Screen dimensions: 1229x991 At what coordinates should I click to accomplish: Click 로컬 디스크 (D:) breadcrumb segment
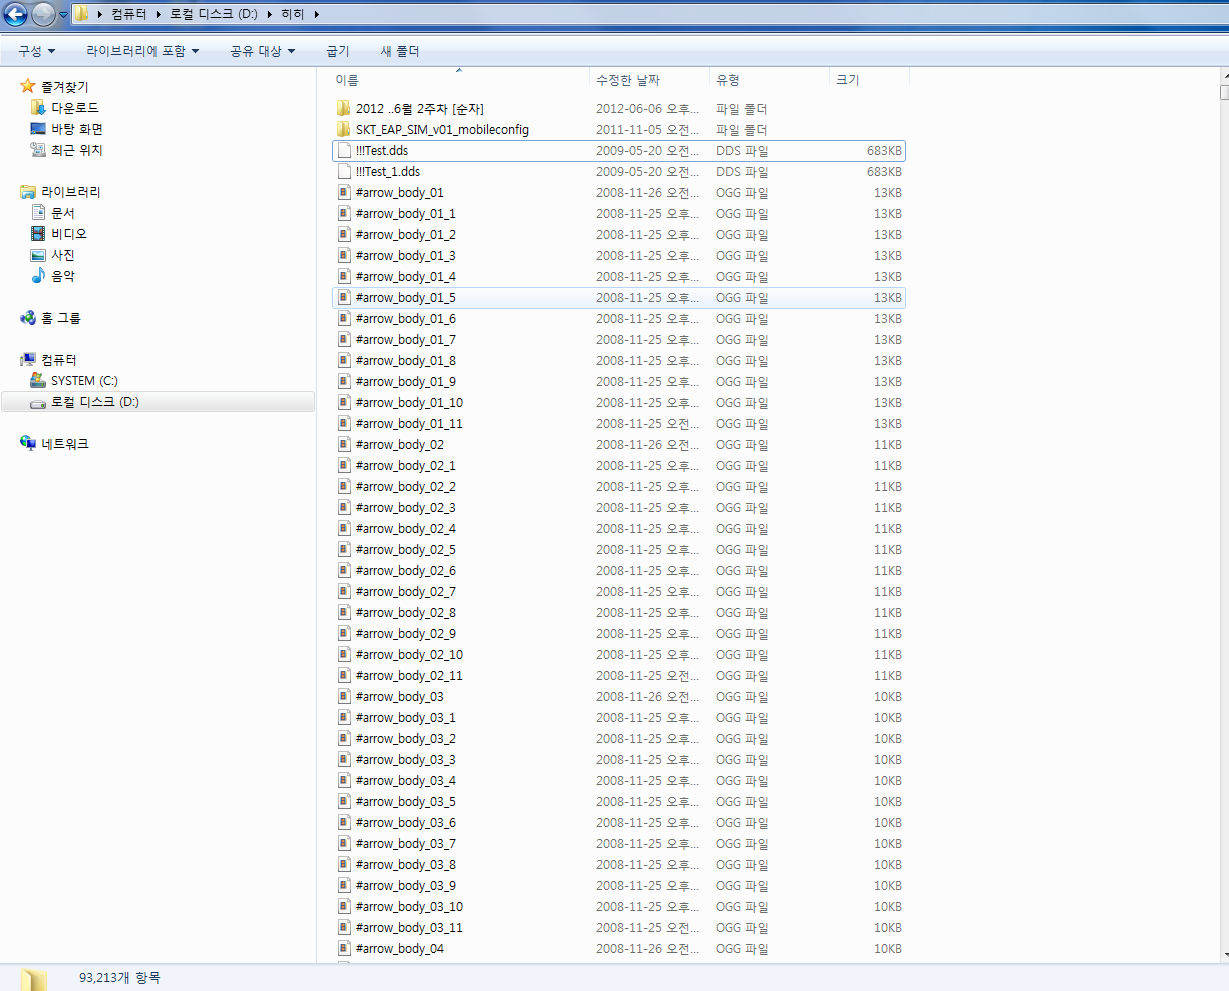(x=212, y=14)
